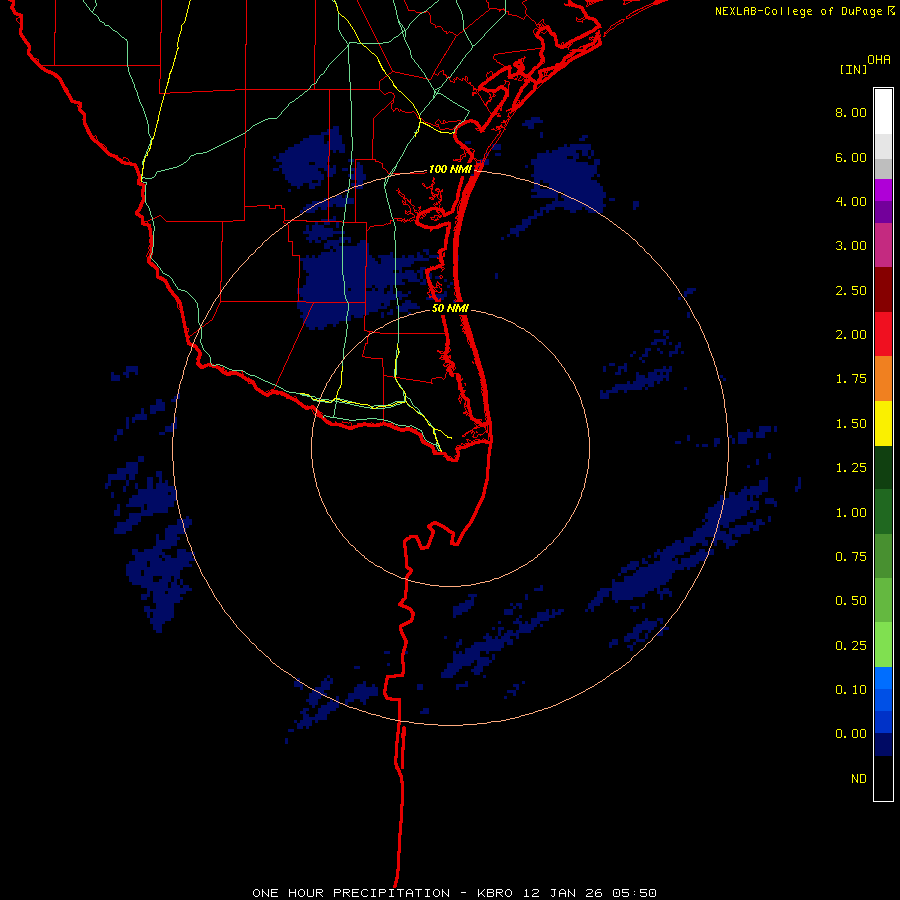Viewport: 900px width, 900px height.
Task: Select the 0.10 legend value
Action: [851, 690]
